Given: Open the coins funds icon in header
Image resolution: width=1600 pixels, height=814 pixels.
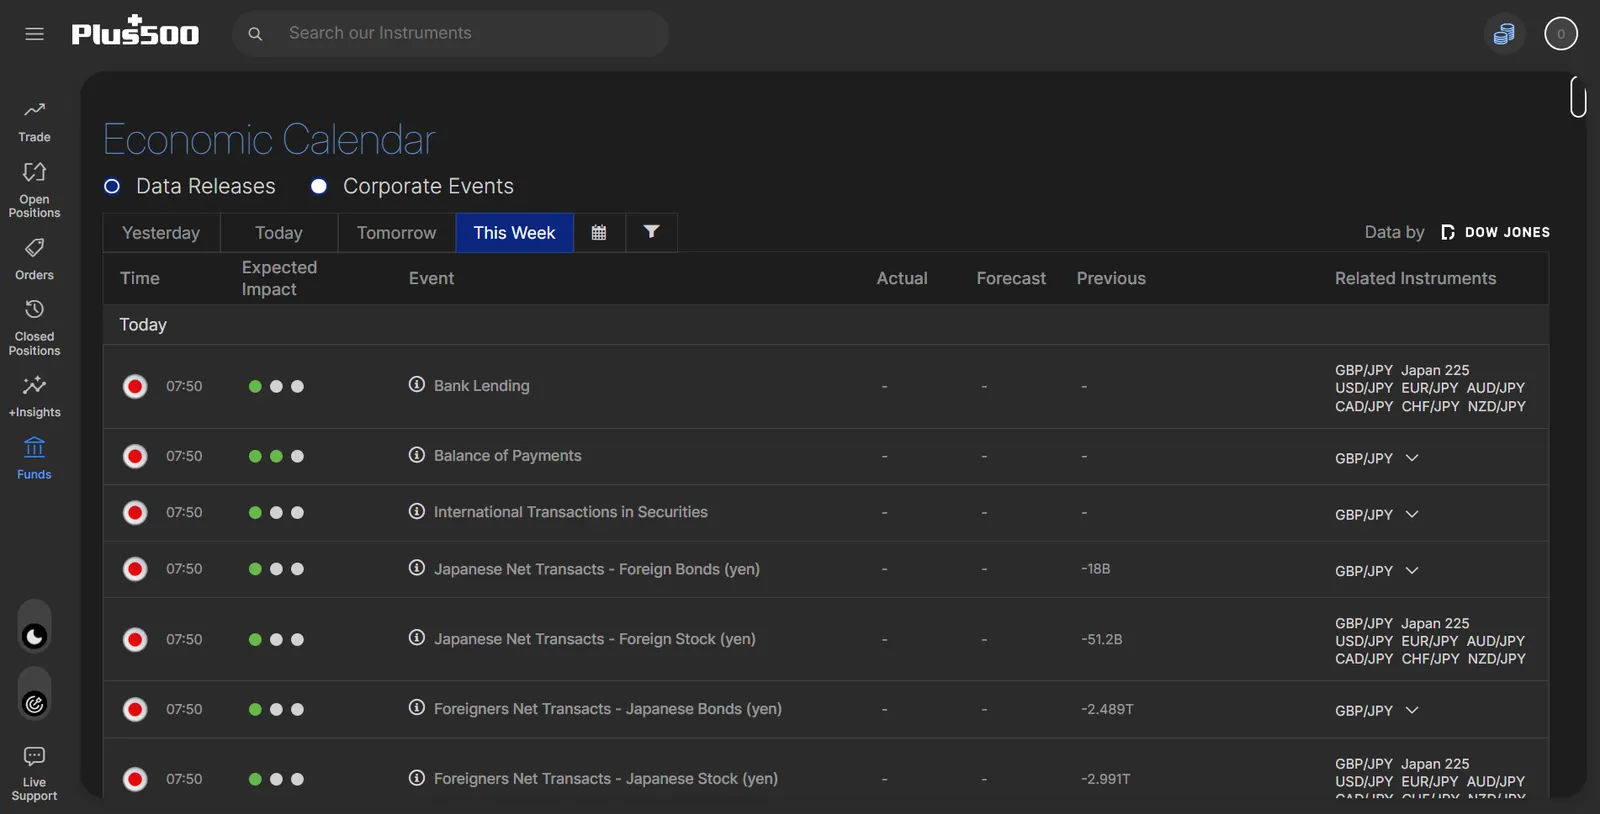Looking at the screenshot, I should tap(1503, 34).
